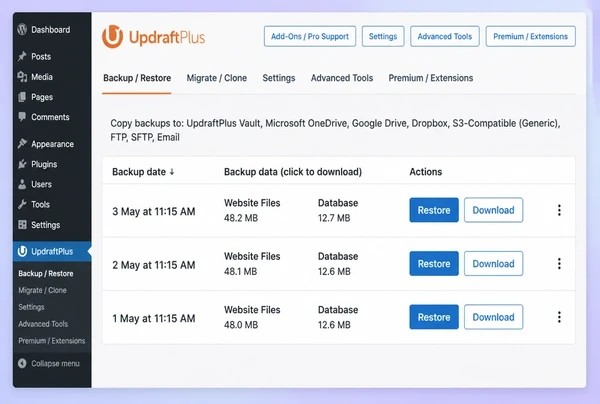Select UpdraftPlus in sidebar menu
The image size is (600, 404).
pos(52,251)
